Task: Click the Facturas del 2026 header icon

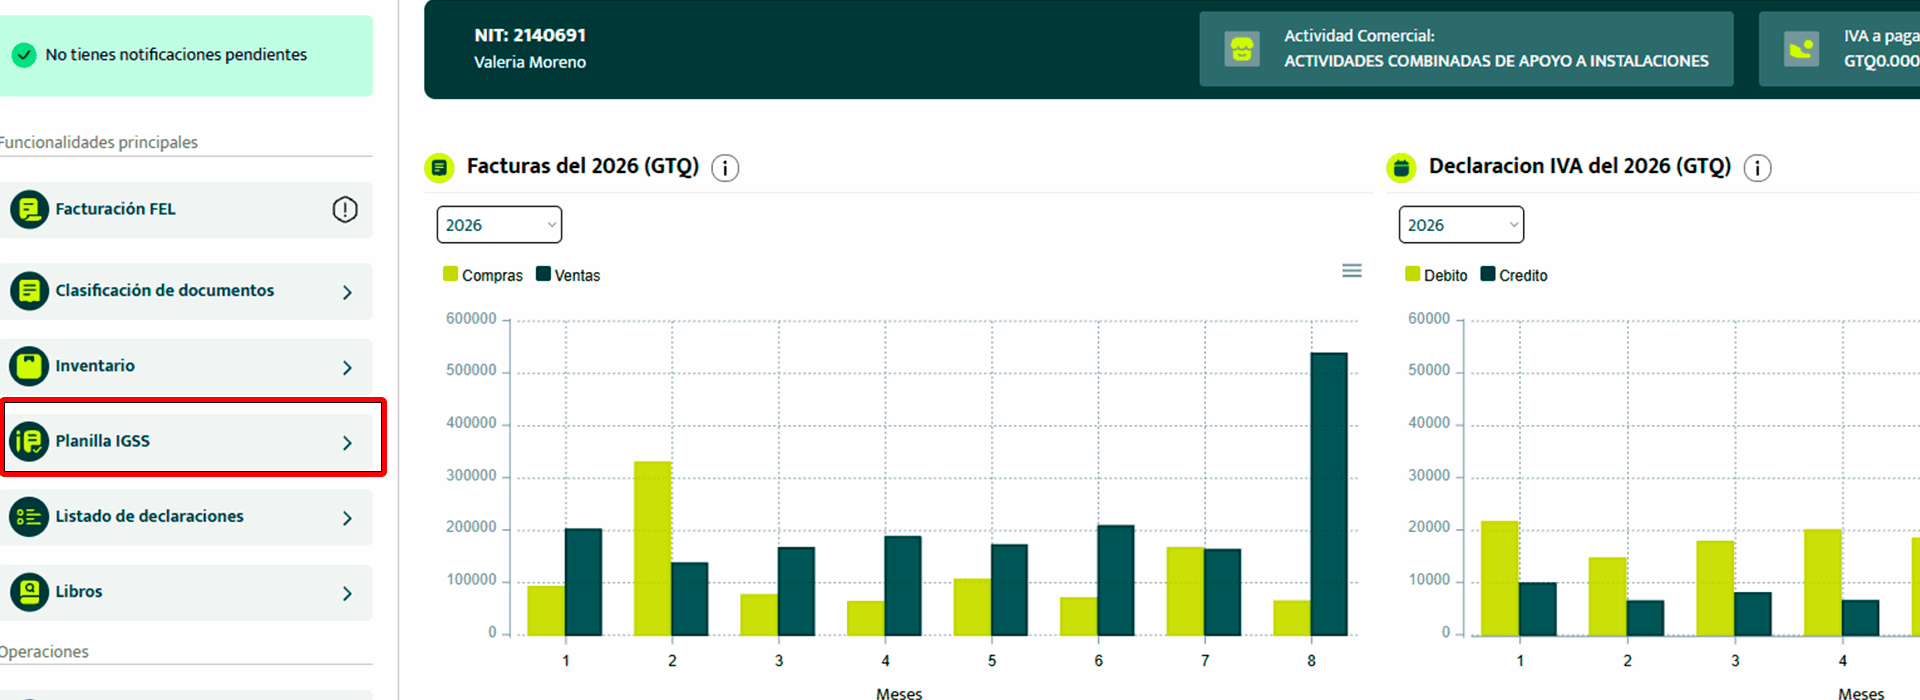Action: pyautogui.click(x=439, y=168)
